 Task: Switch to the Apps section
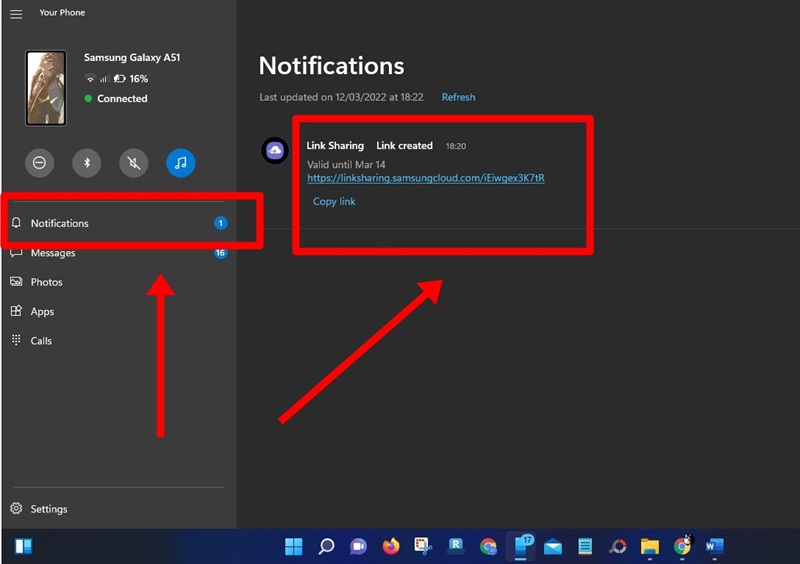(x=42, y=312)
